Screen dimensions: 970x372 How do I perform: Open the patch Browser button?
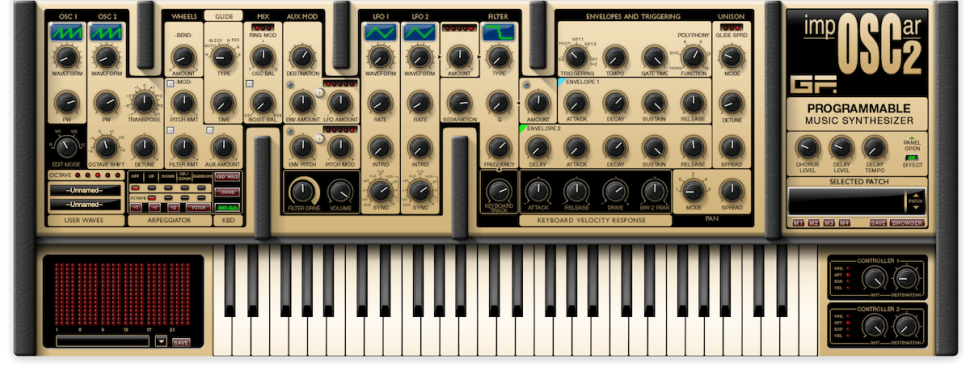point(907,223)
